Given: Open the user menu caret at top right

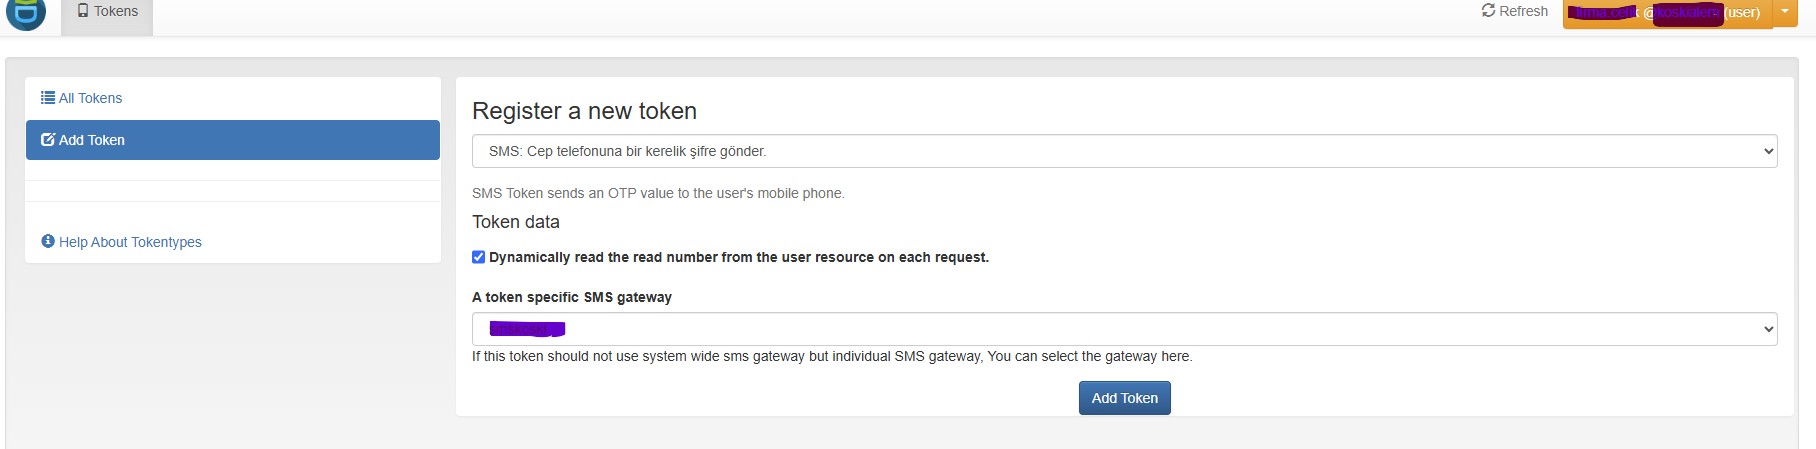Looking at the screenshot, I should 1785,12.
